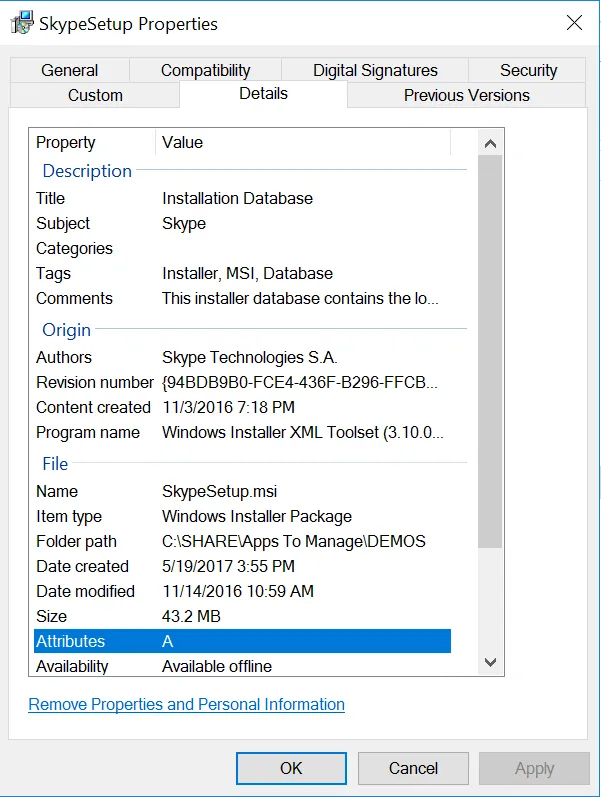Click the scroll down arrow
Image resolution: width=601 pixels, height=797 pixels.
click(490, 662)
